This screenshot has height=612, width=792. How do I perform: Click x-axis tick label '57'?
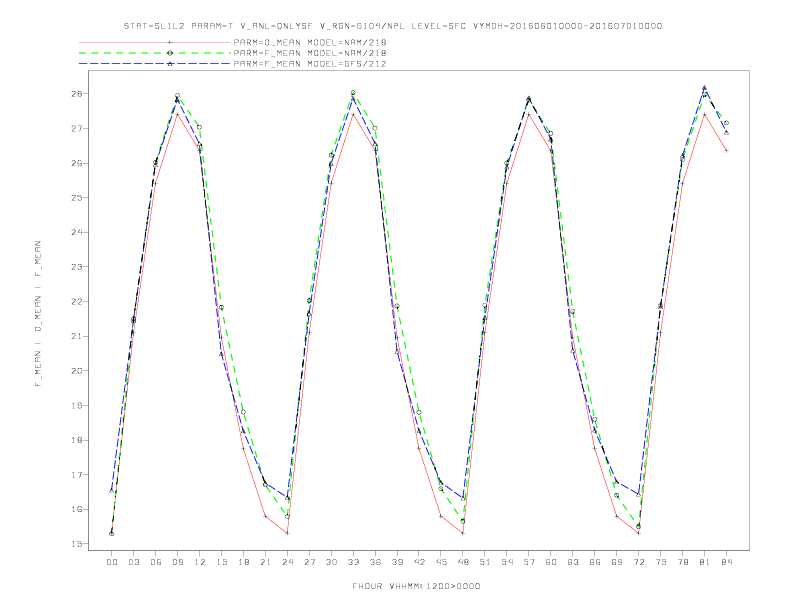point(529,562)
